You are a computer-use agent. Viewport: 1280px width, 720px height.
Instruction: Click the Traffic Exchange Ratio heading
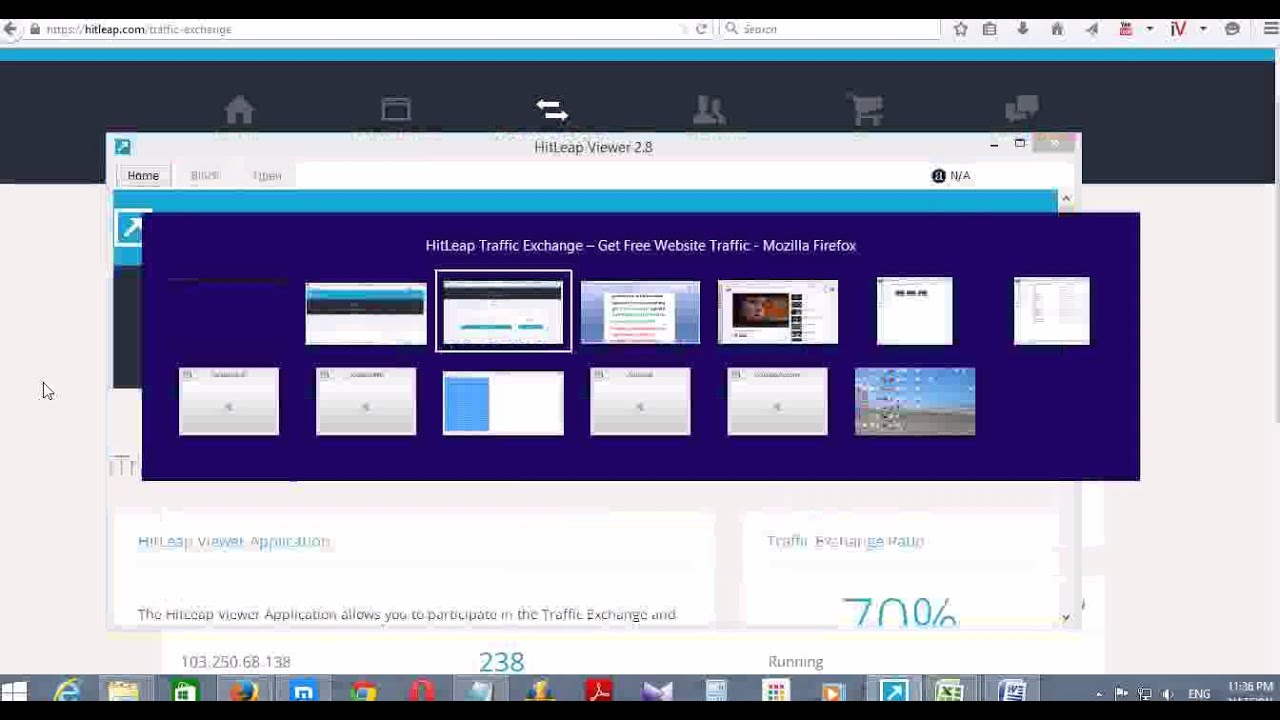coord(846,541)
